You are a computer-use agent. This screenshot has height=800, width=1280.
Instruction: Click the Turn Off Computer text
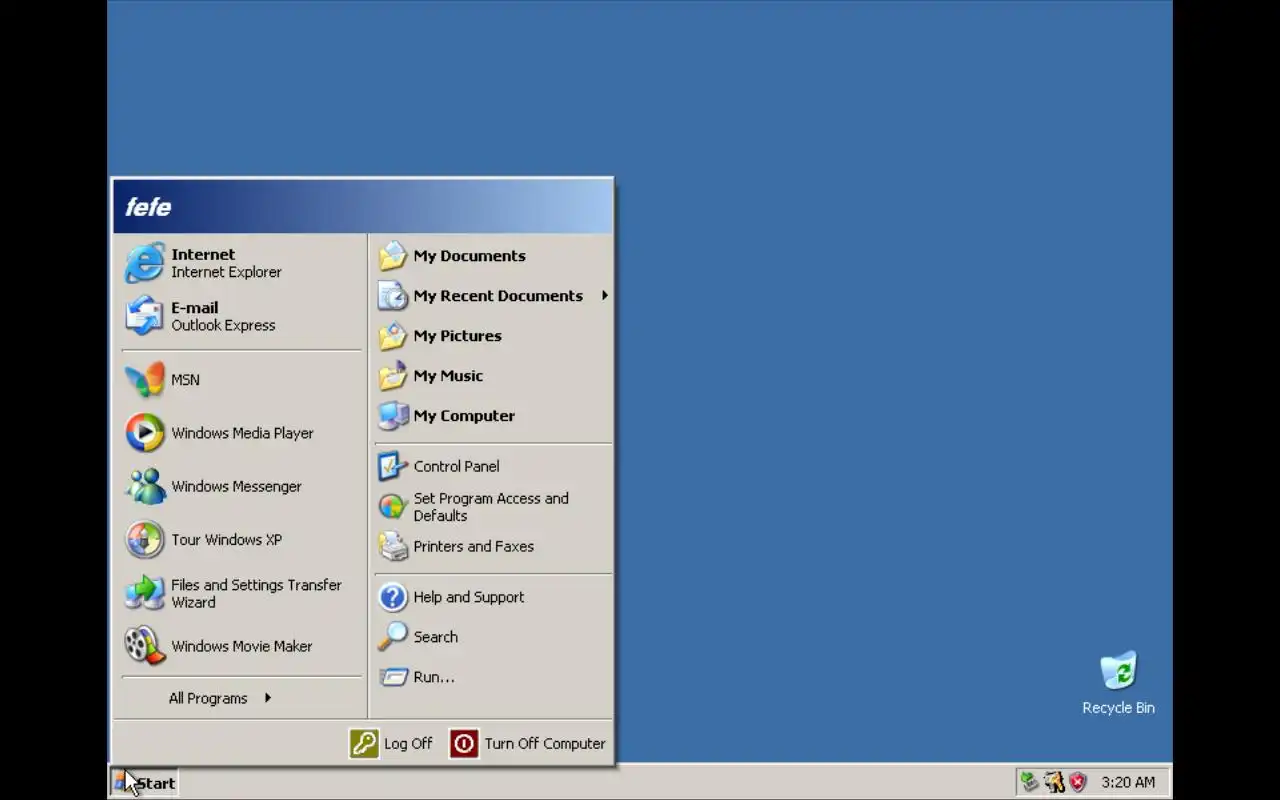tap(545, 744)
